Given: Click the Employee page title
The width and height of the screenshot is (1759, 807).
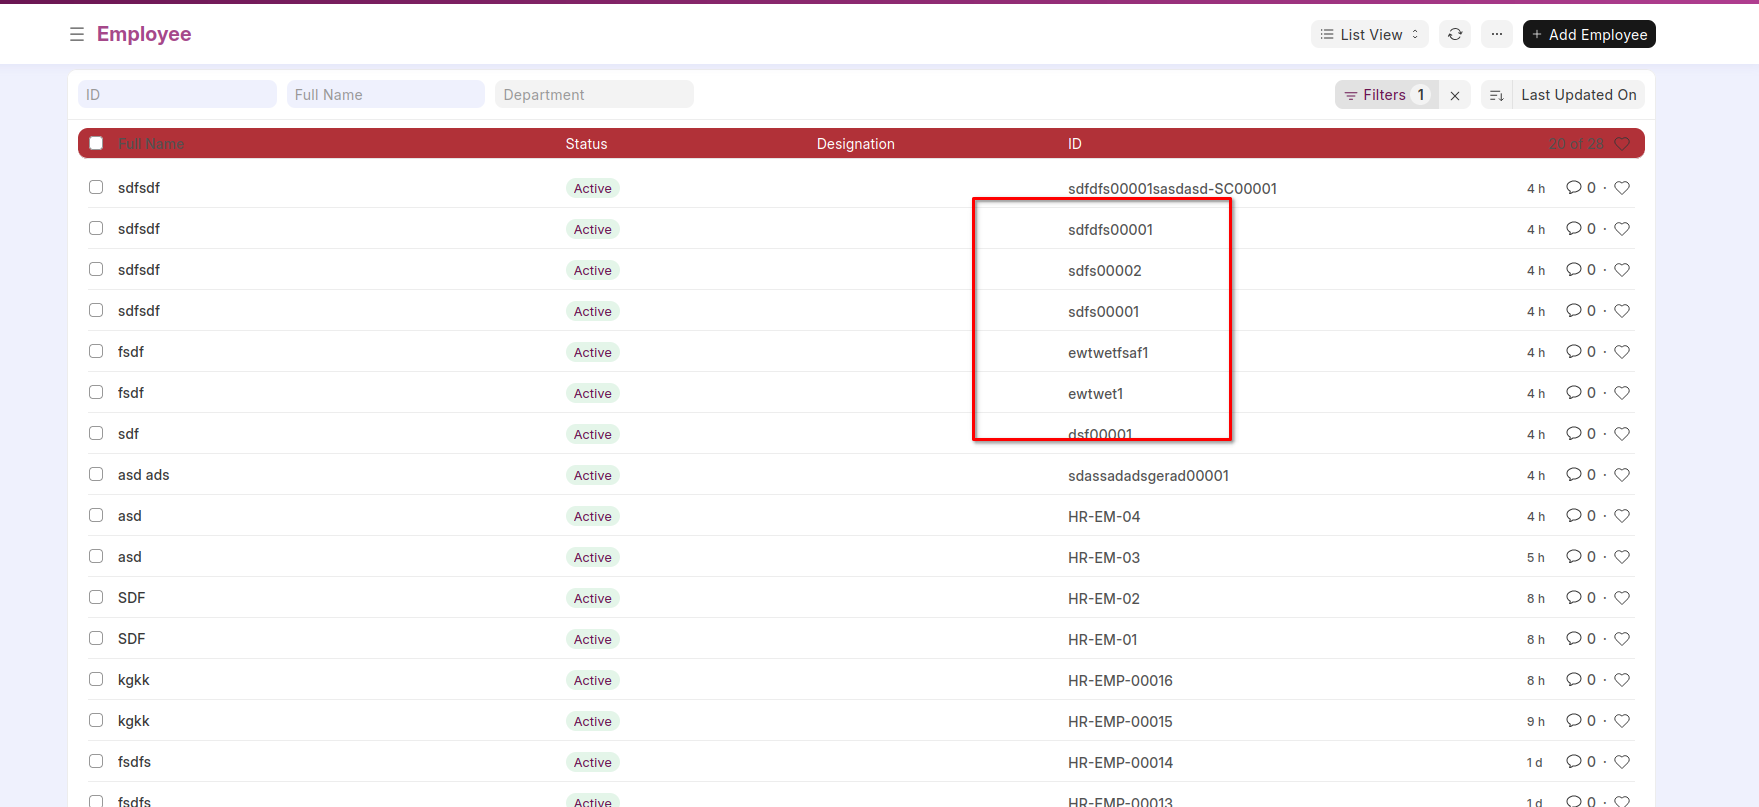Looking at the screenshot, I should coord(144,34).
